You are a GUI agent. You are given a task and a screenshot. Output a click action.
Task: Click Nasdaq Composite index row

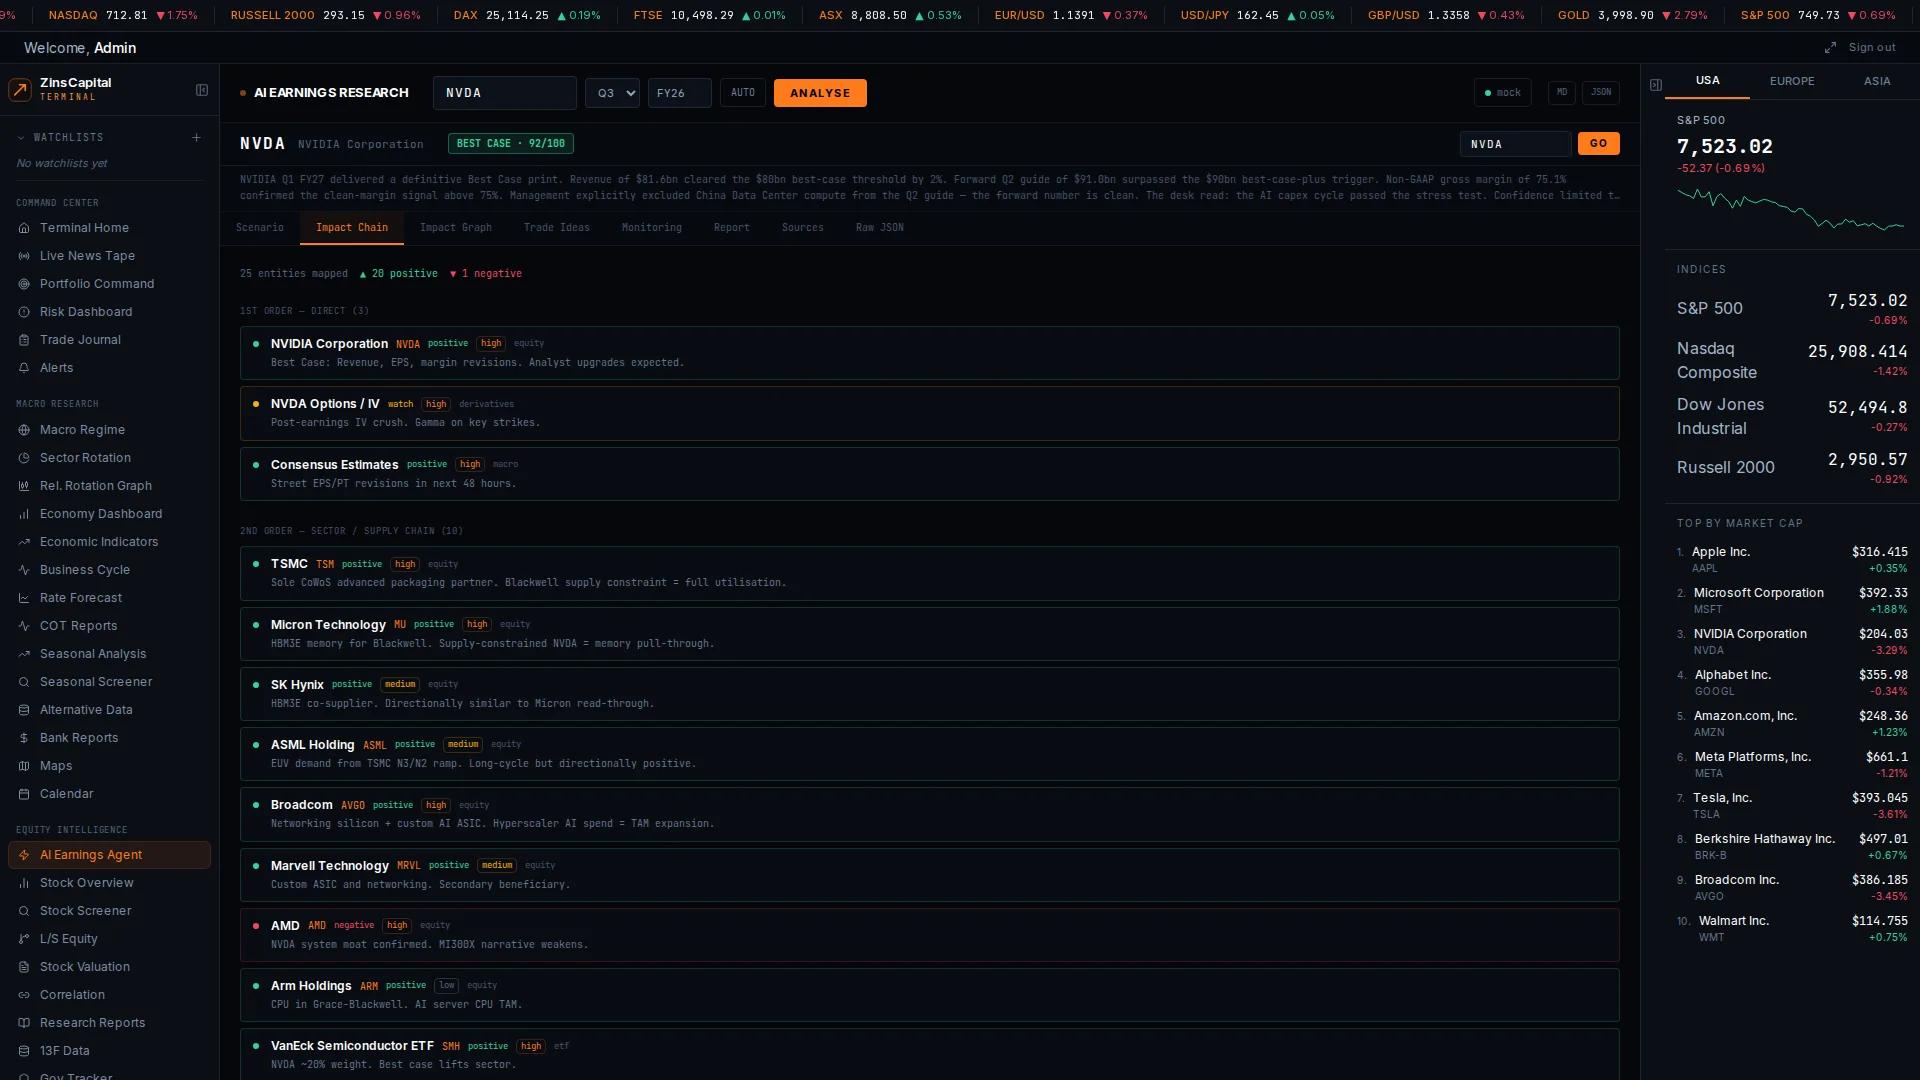(1792, 360)
